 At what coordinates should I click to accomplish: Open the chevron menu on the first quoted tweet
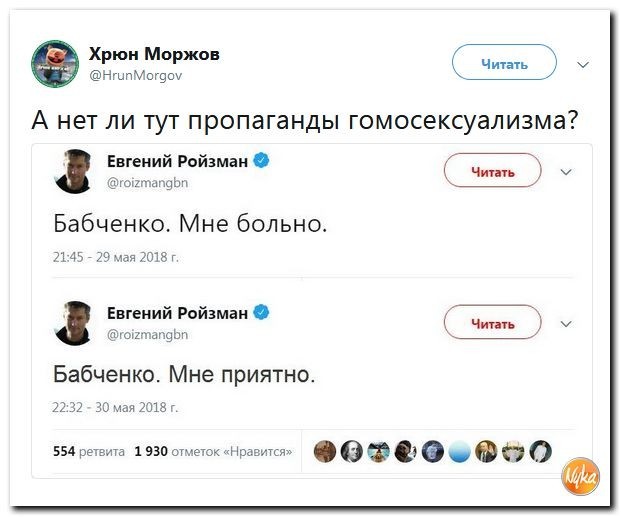(566, 171)
